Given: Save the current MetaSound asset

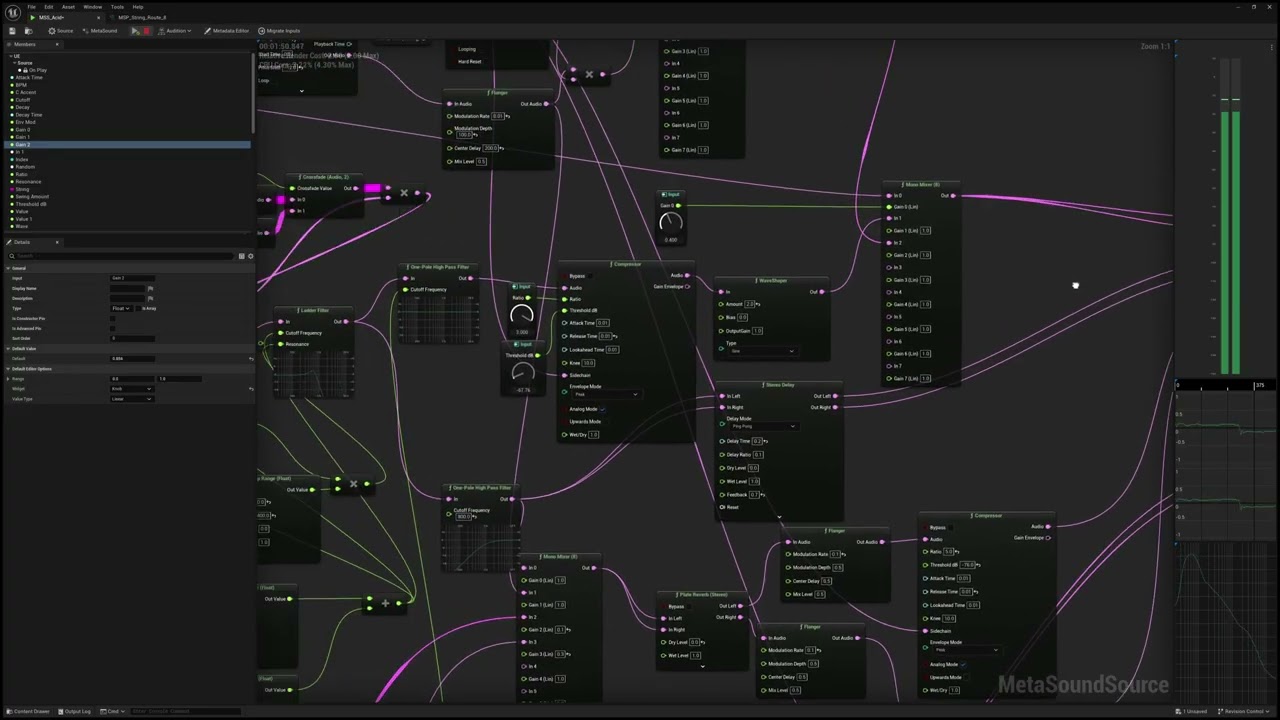Looking at the screenshot, I should 12,31.
